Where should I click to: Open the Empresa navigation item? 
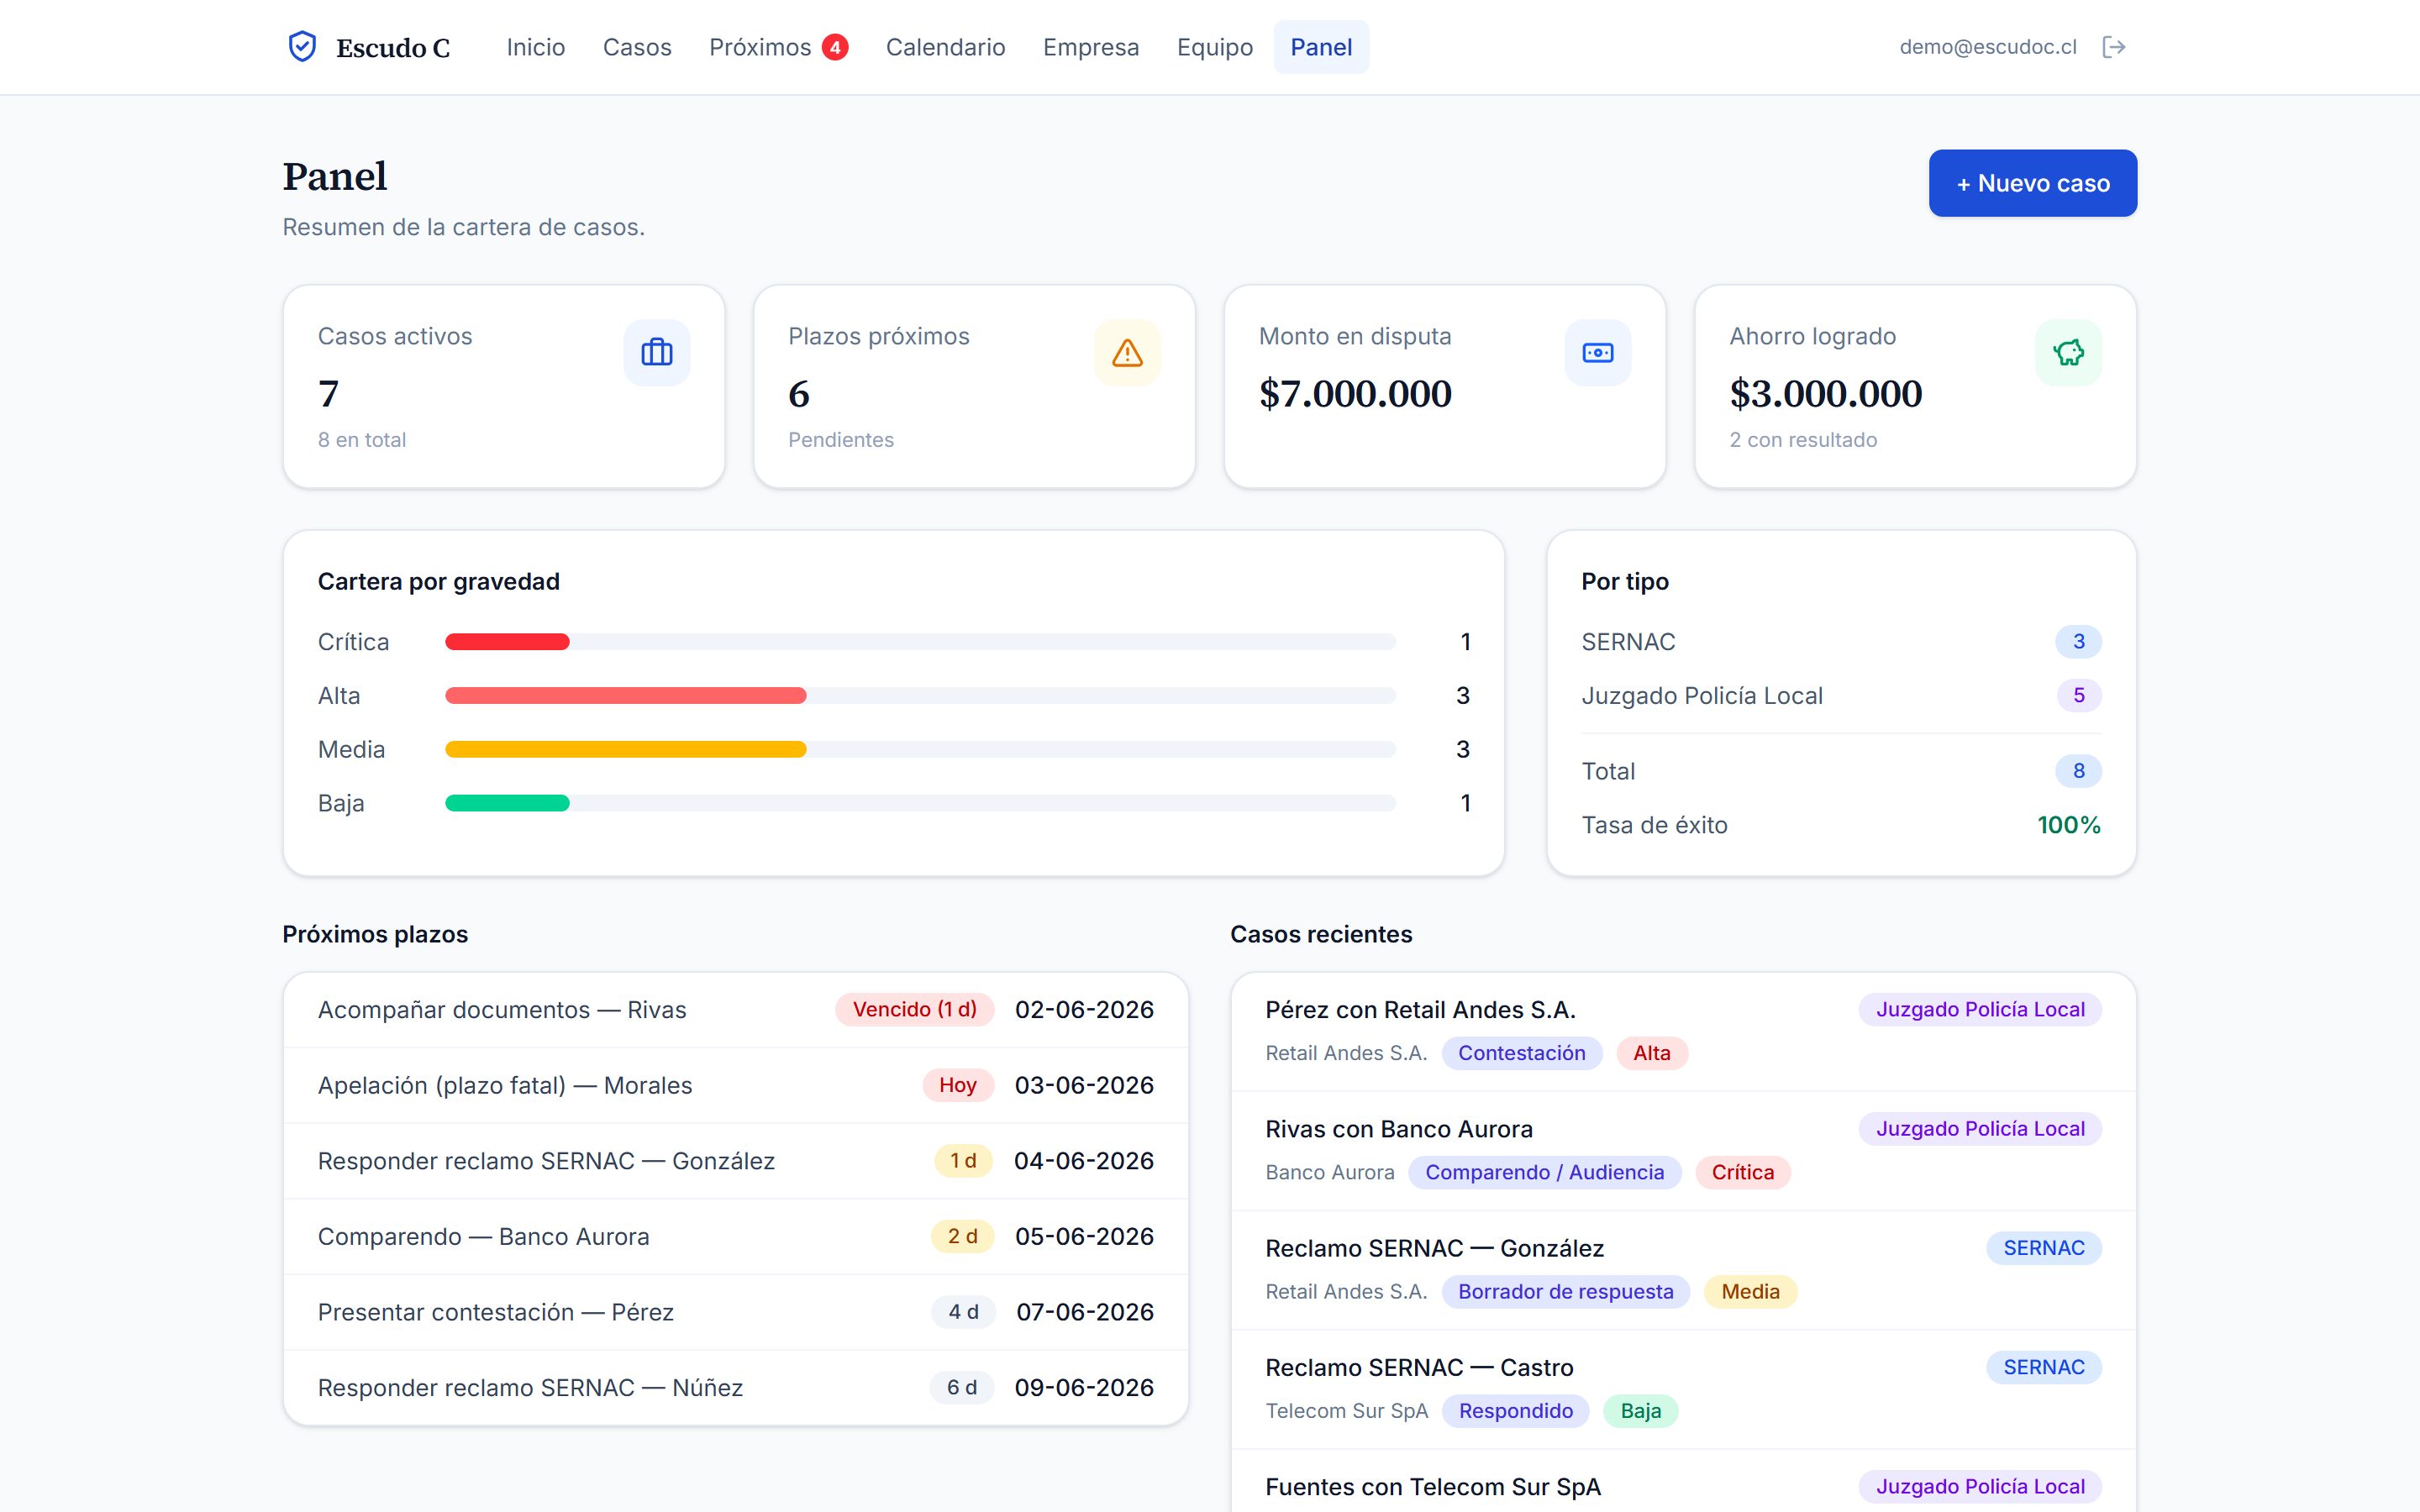[1091, 47]
